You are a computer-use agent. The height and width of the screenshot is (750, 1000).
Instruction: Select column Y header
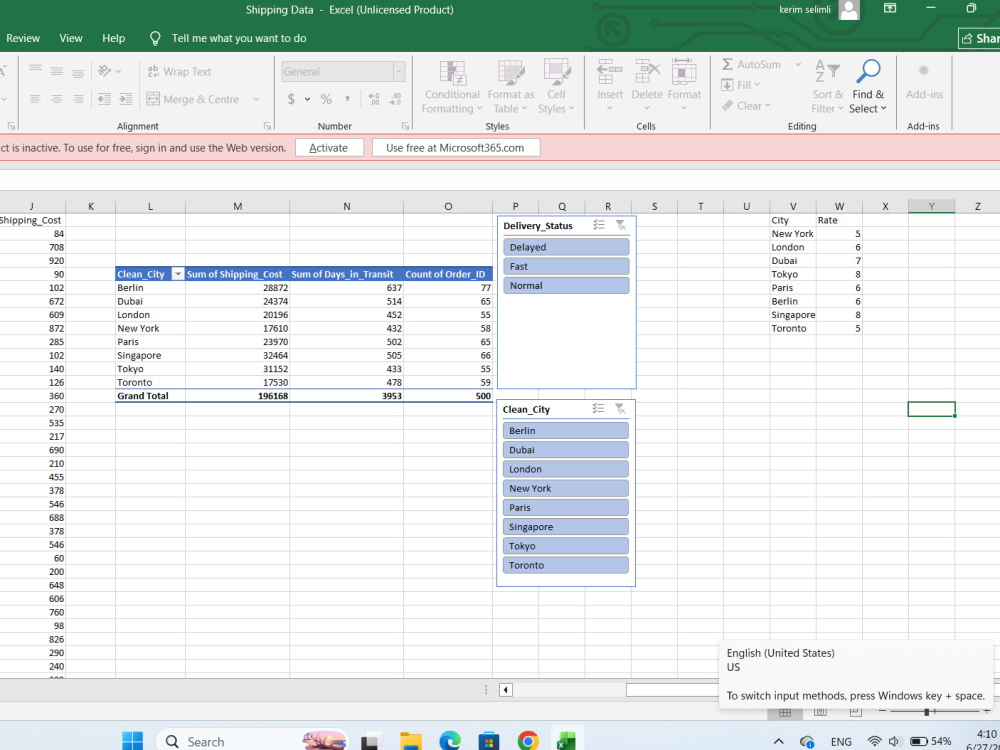click(932, 206)
